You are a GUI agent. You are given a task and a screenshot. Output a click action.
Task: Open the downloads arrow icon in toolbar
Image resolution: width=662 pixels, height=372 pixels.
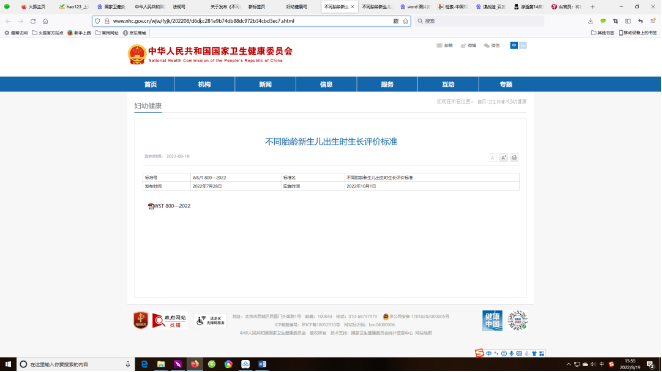click(x=590, y=21)
